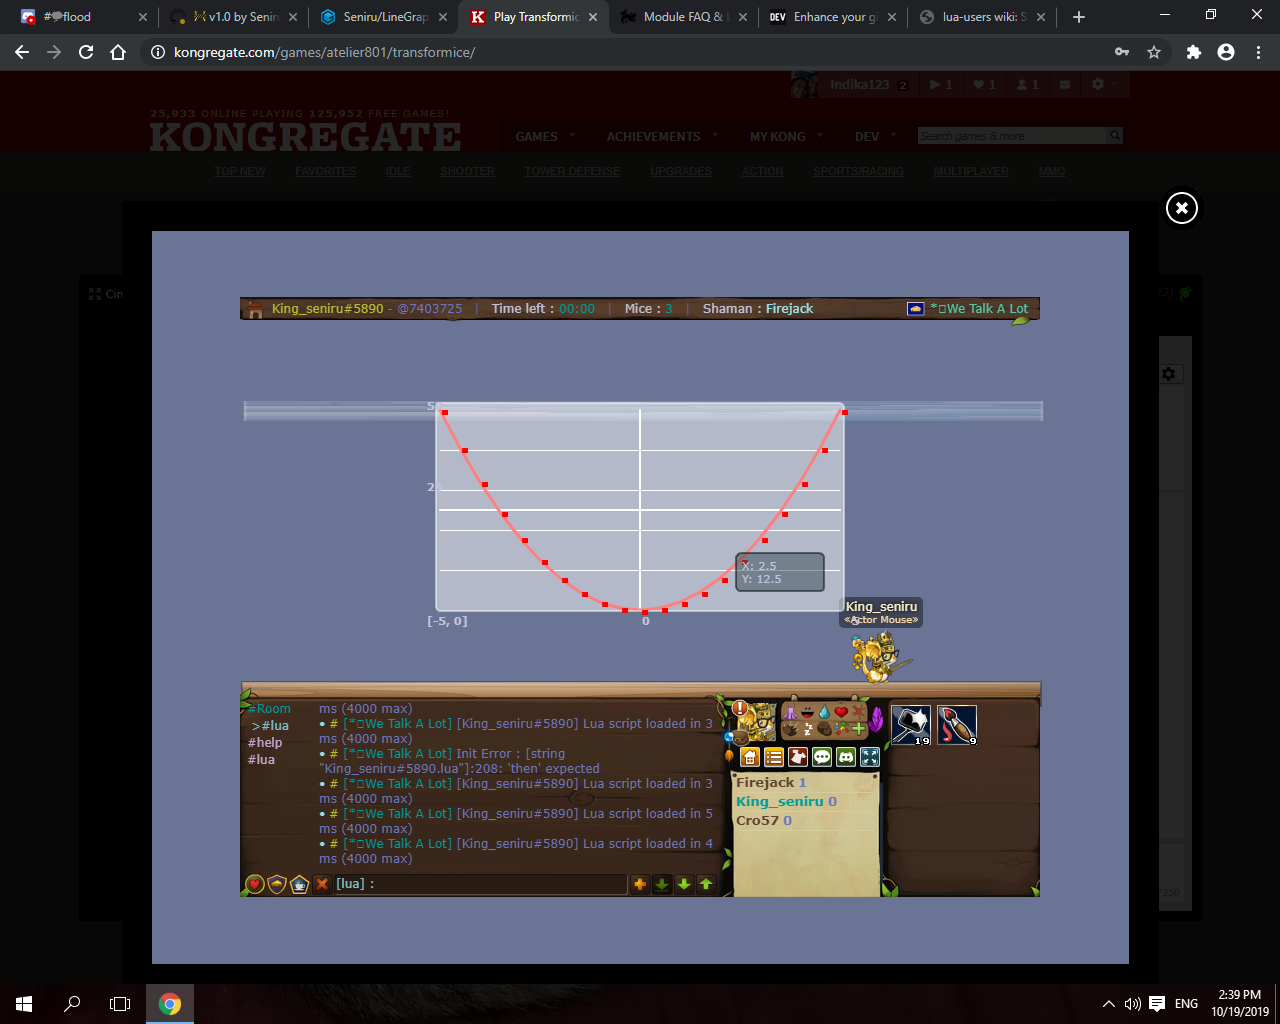Close the game lightbox overlay
Viewport: 1280px width, 1024px height.
coord(1181,208)
